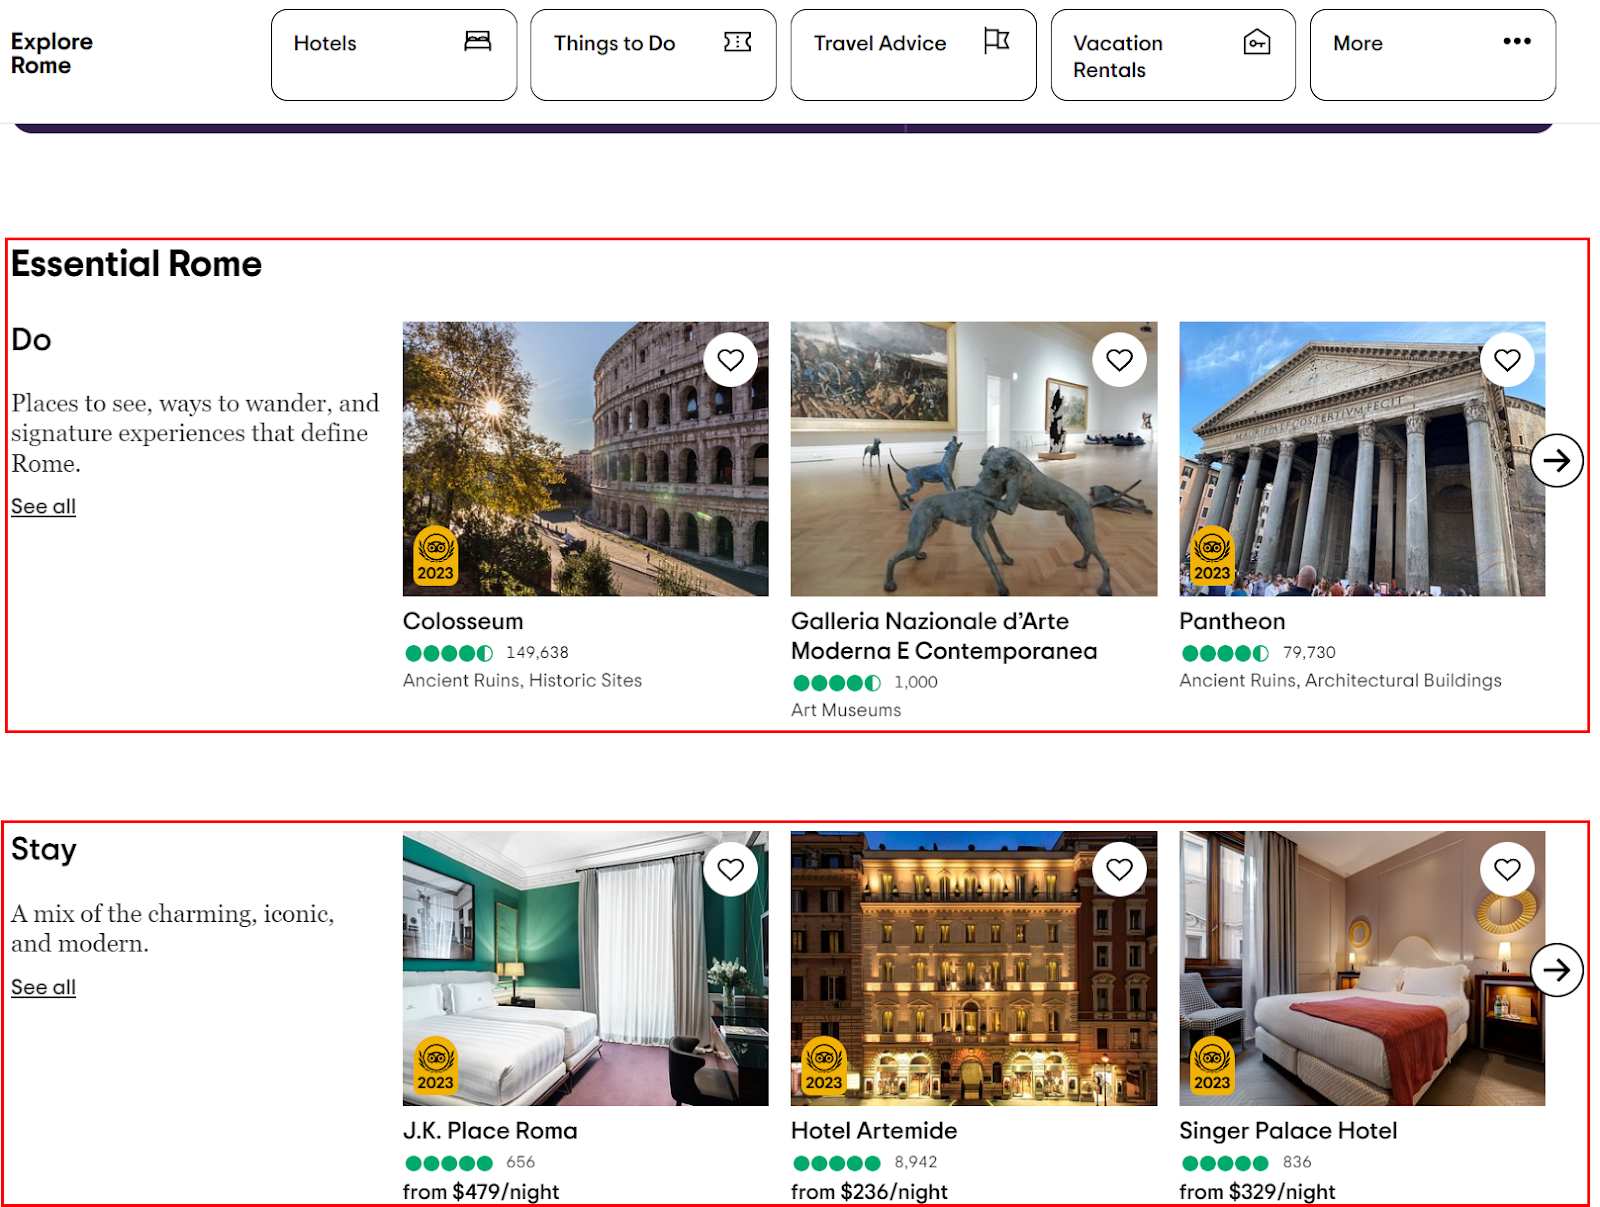This screenshot has width=1600, height=1207.
Task: Click the flag icon on Travel Advice
Action: 997,41
